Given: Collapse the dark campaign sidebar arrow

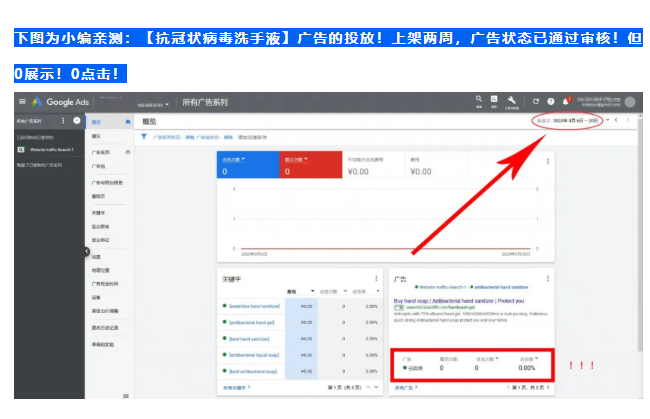Looking at the screenshot, I should 87,251.
